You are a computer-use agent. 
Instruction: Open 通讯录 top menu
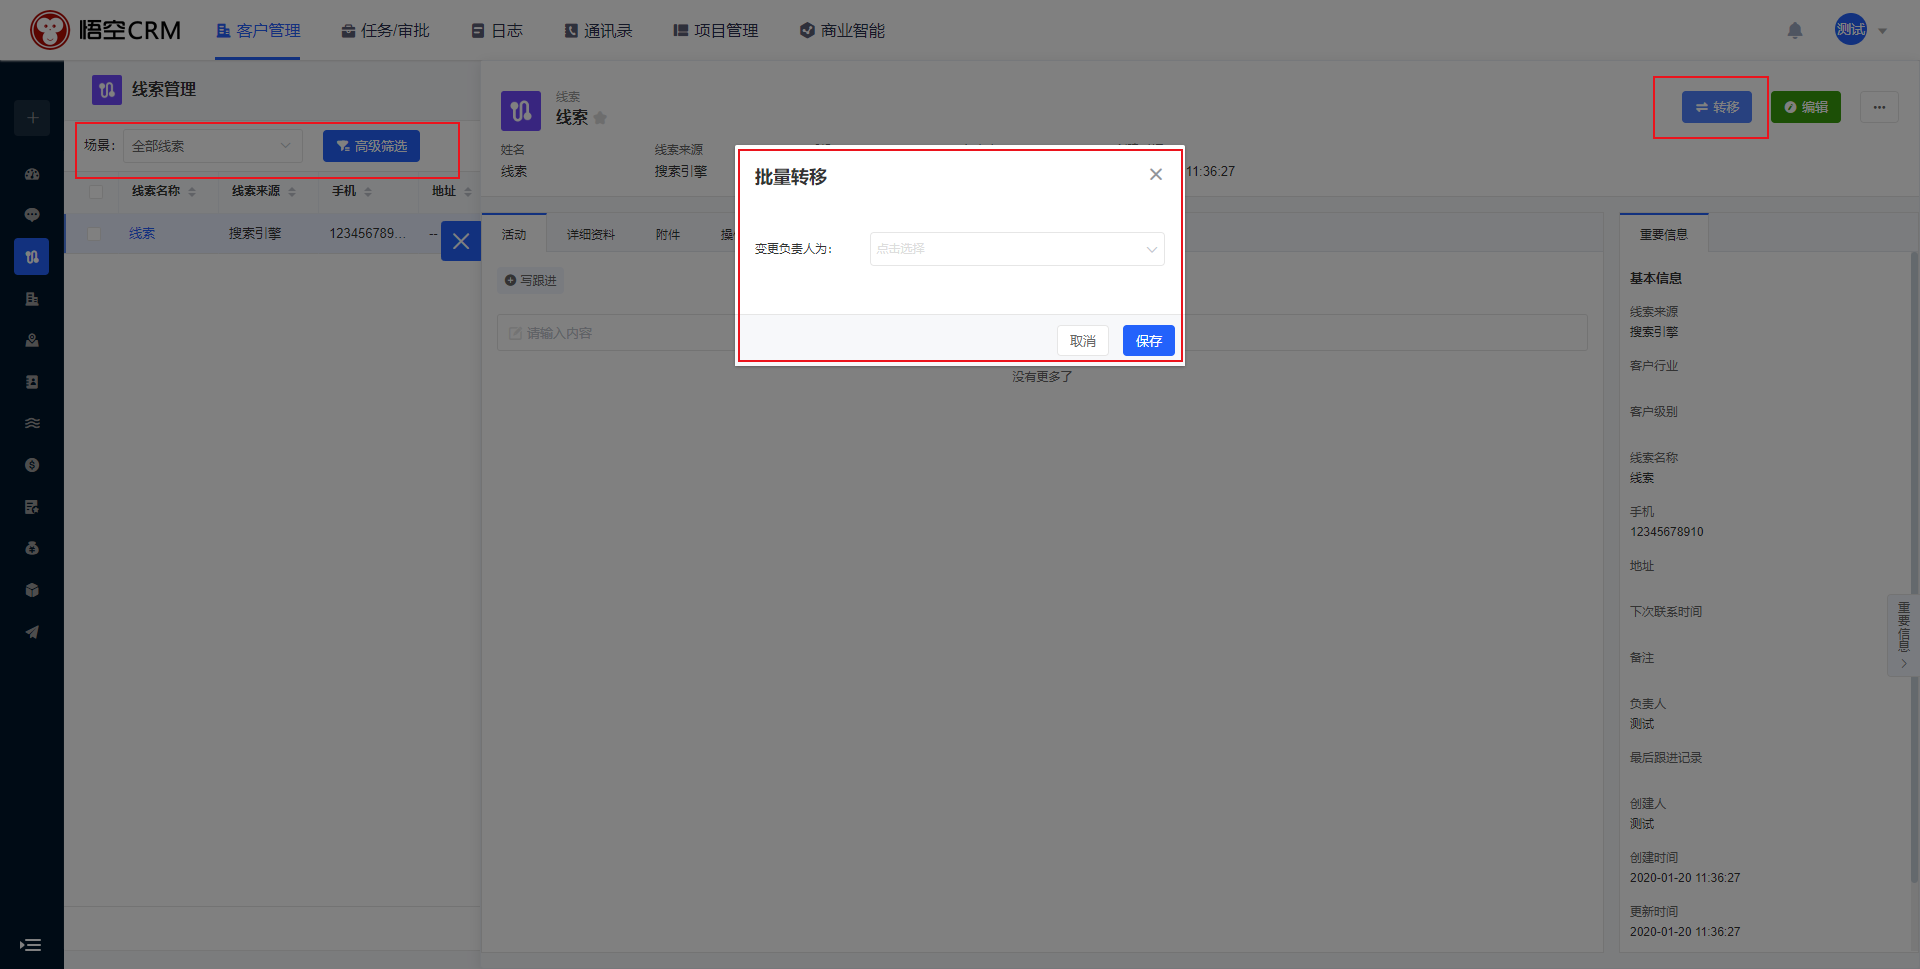point(598,31)
